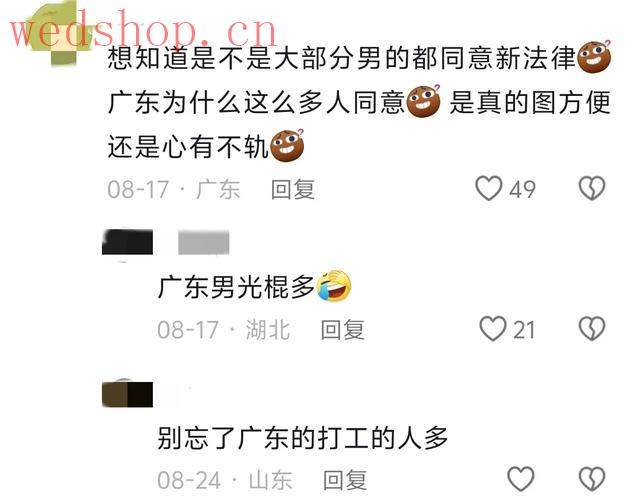Tap the reply text 别忘了广东的打工的人多
This screenshot has height=501, width=640.
tap(303, 438)
